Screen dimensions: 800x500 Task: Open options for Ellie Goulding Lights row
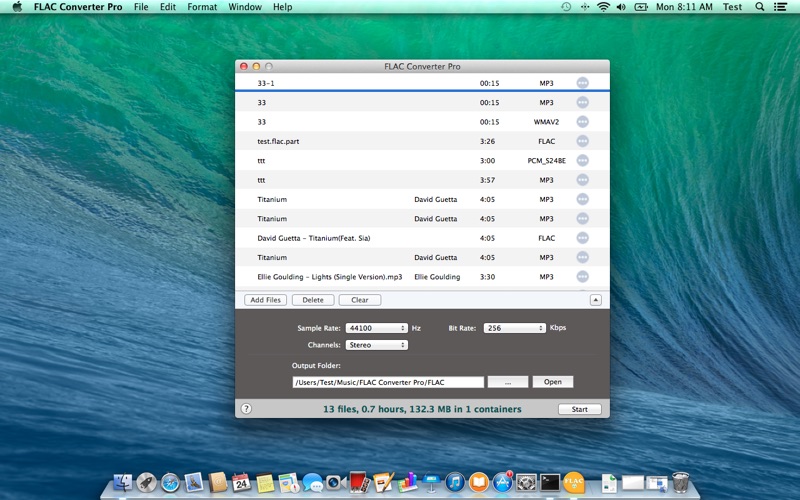click(582, 277)
